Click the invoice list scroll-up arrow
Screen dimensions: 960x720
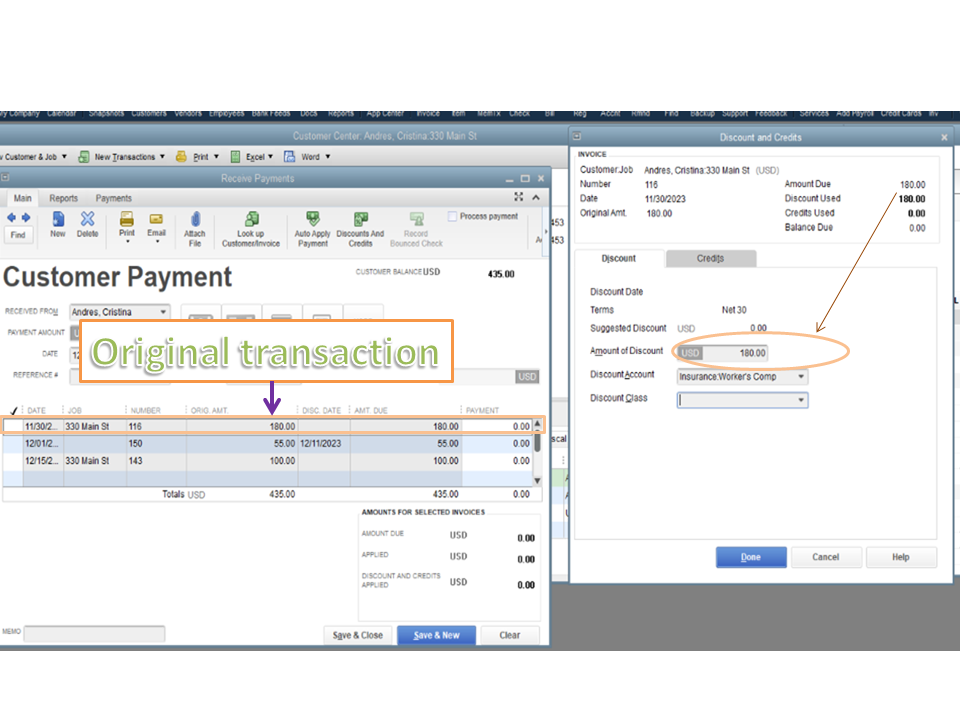tap(537, 424)
